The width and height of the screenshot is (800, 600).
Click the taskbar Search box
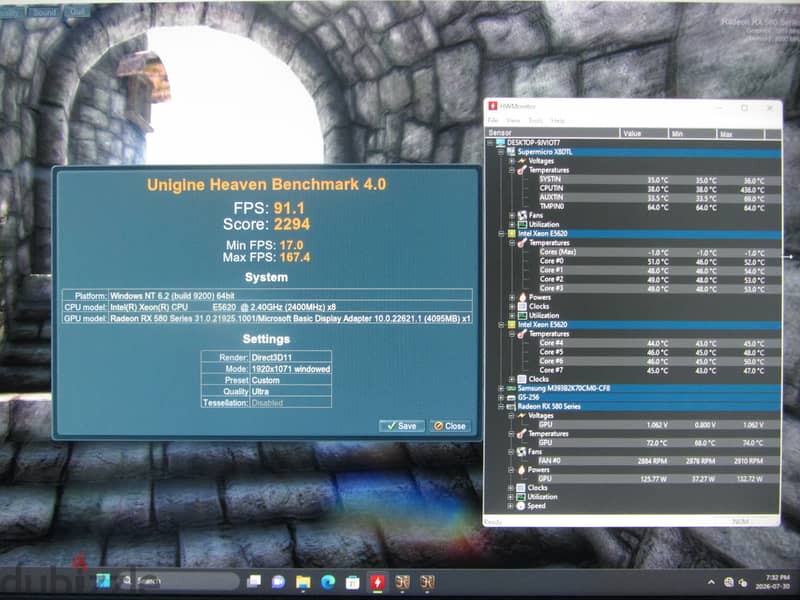178,581
